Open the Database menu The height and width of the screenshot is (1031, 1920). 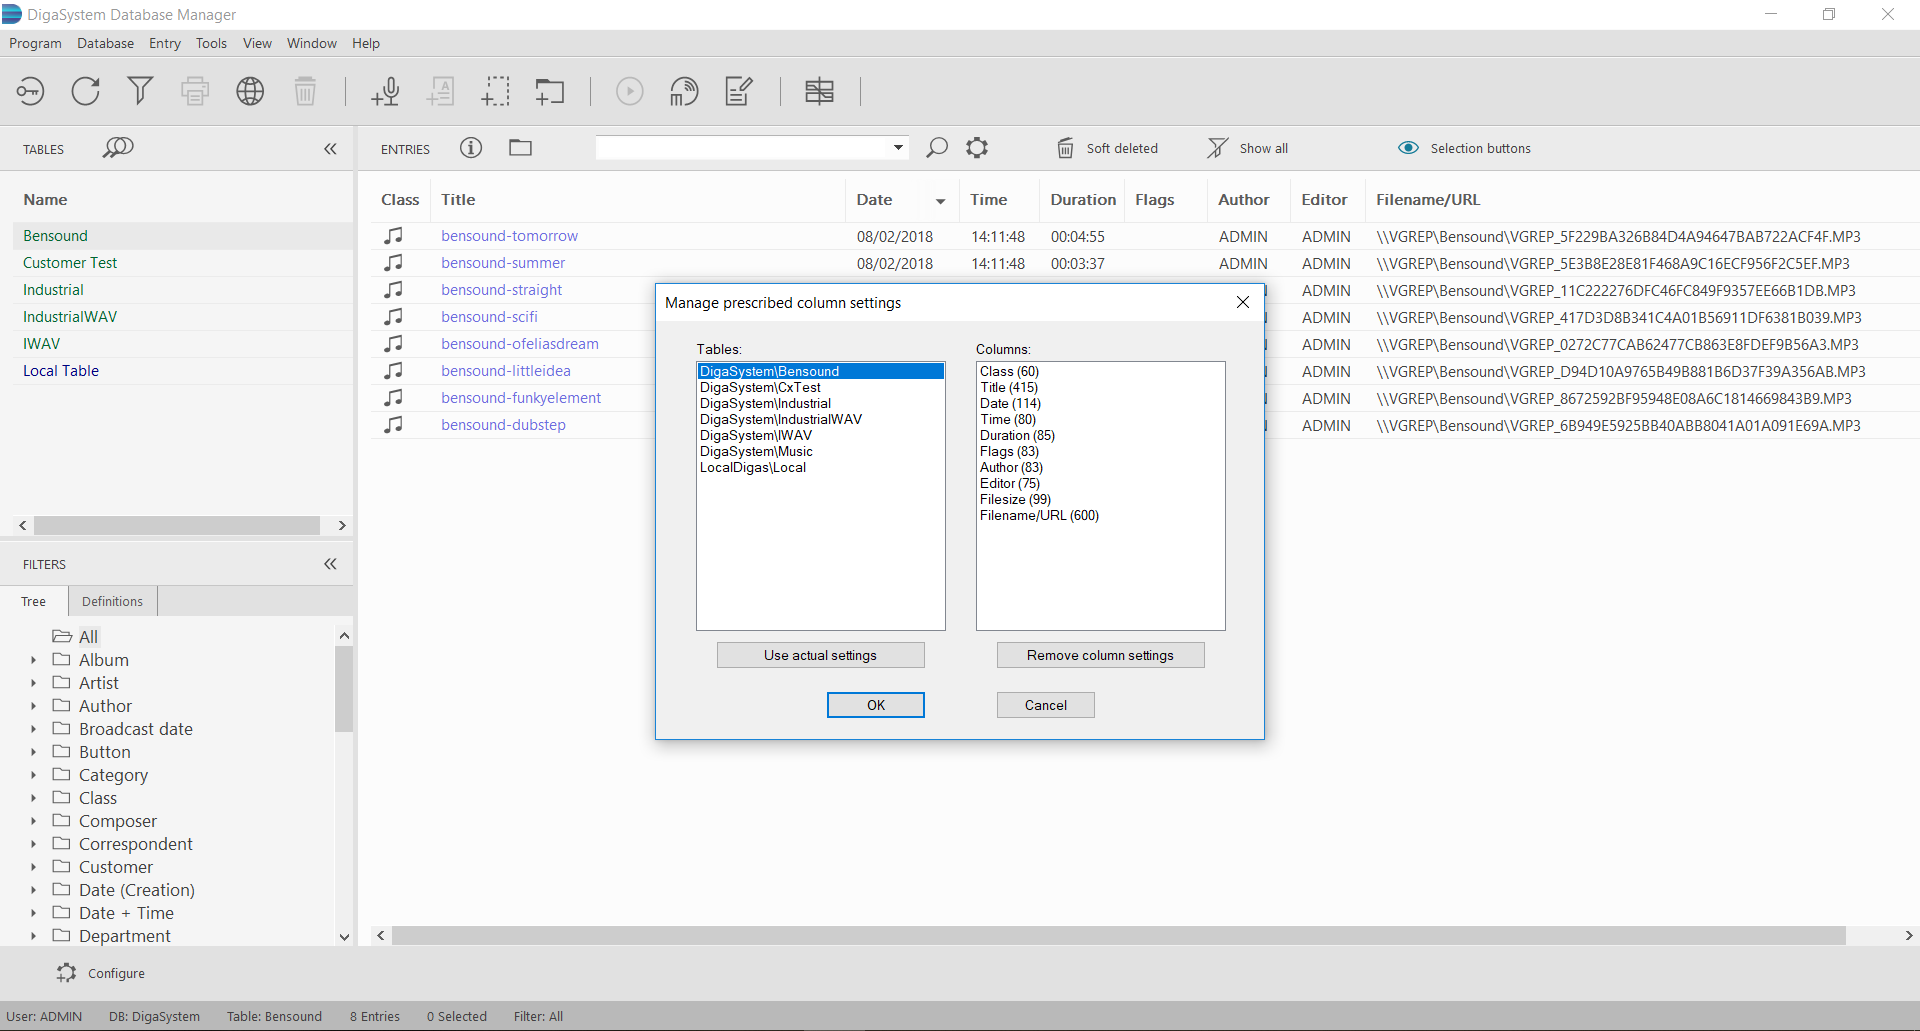pyautogui.click(x=105, y=43)
